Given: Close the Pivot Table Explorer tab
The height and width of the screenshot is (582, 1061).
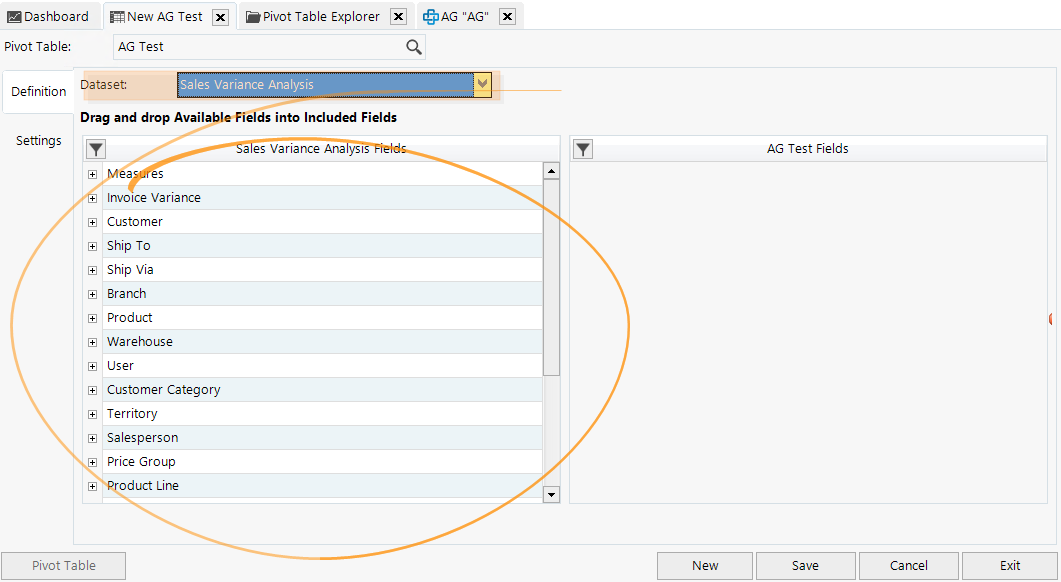Looking at the screenshot, I should pos(399,17).
